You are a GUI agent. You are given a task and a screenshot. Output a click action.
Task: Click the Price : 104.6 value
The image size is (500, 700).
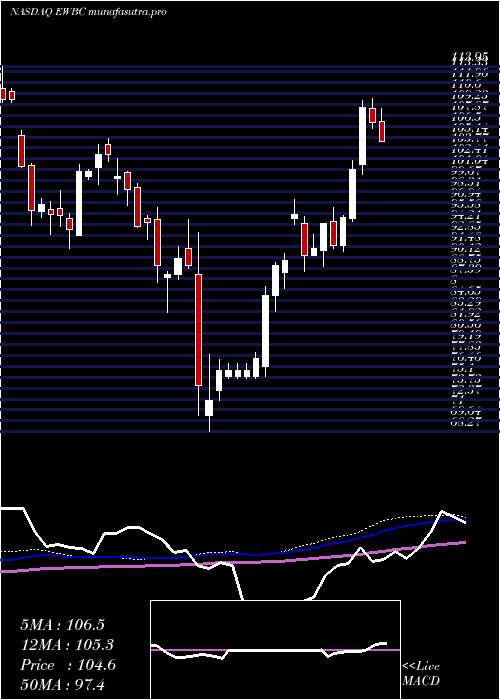[68, 665]
